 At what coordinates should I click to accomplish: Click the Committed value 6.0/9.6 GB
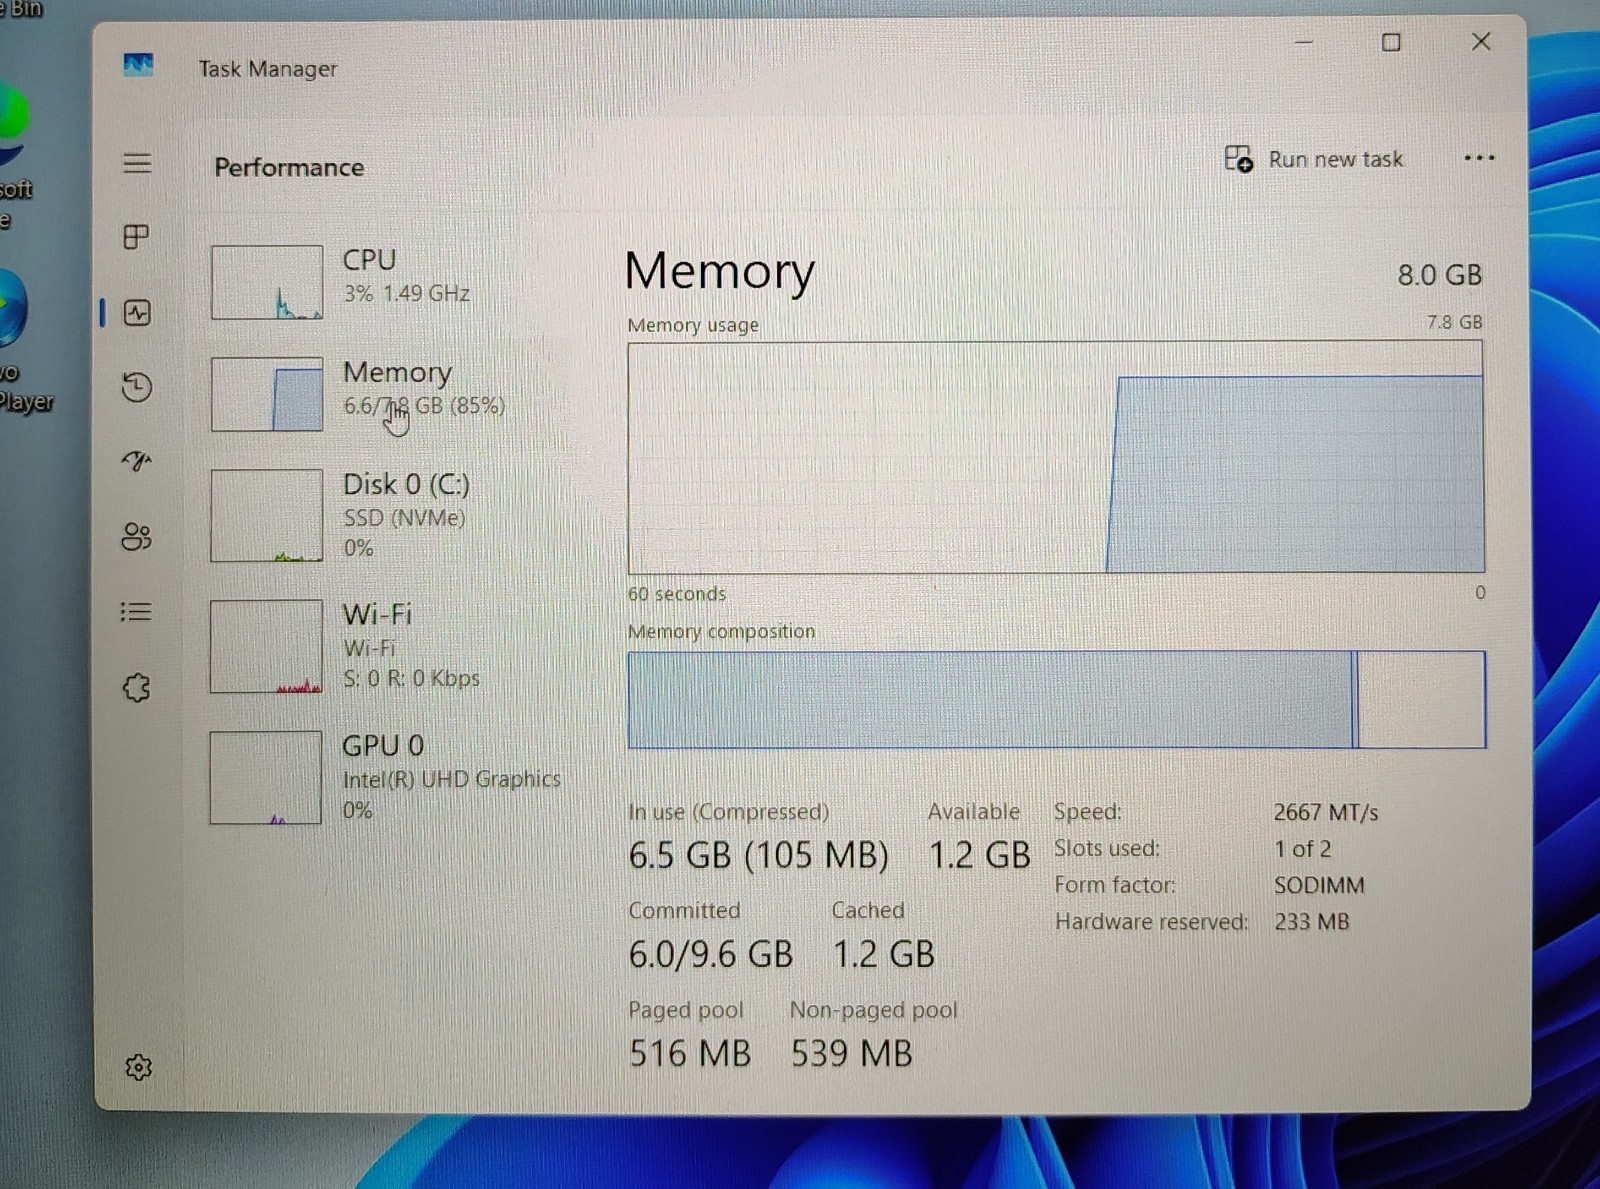coord(711,954)
